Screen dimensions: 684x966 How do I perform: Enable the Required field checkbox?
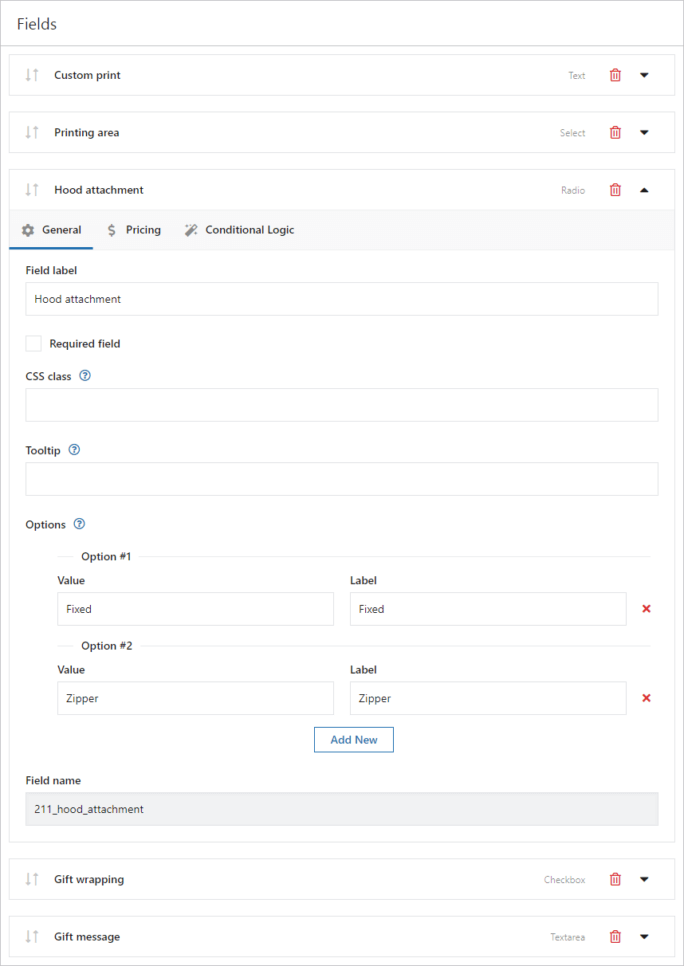[33, 343]
